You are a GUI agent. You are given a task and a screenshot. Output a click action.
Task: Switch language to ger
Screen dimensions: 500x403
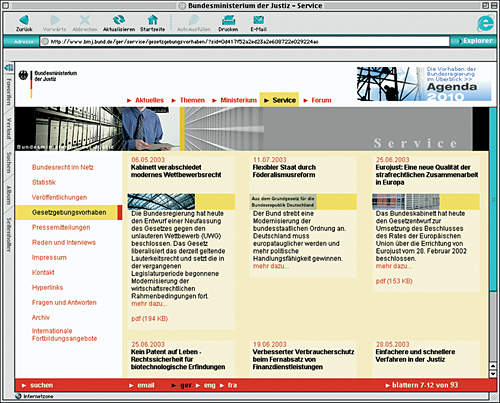[x=182, y=385]
